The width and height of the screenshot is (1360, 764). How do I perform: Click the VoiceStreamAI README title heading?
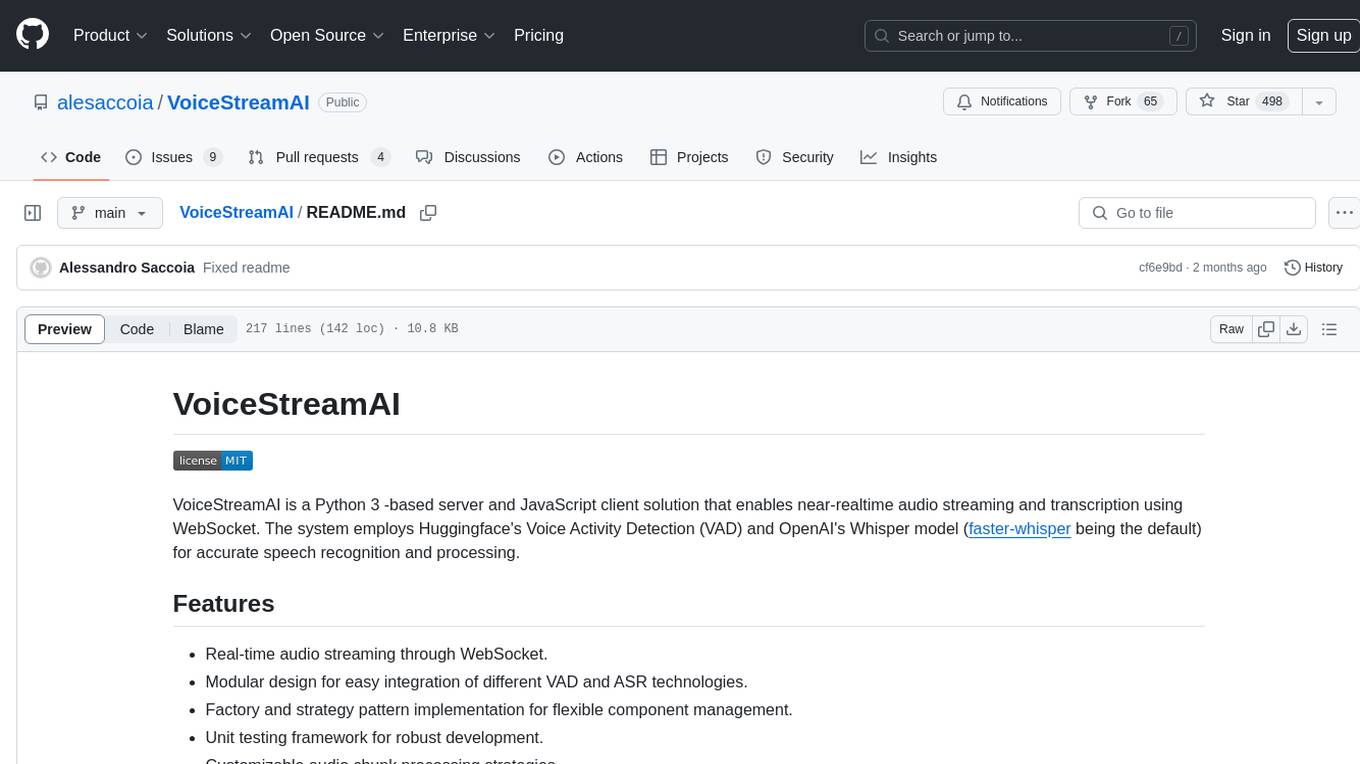coord(287,404)
